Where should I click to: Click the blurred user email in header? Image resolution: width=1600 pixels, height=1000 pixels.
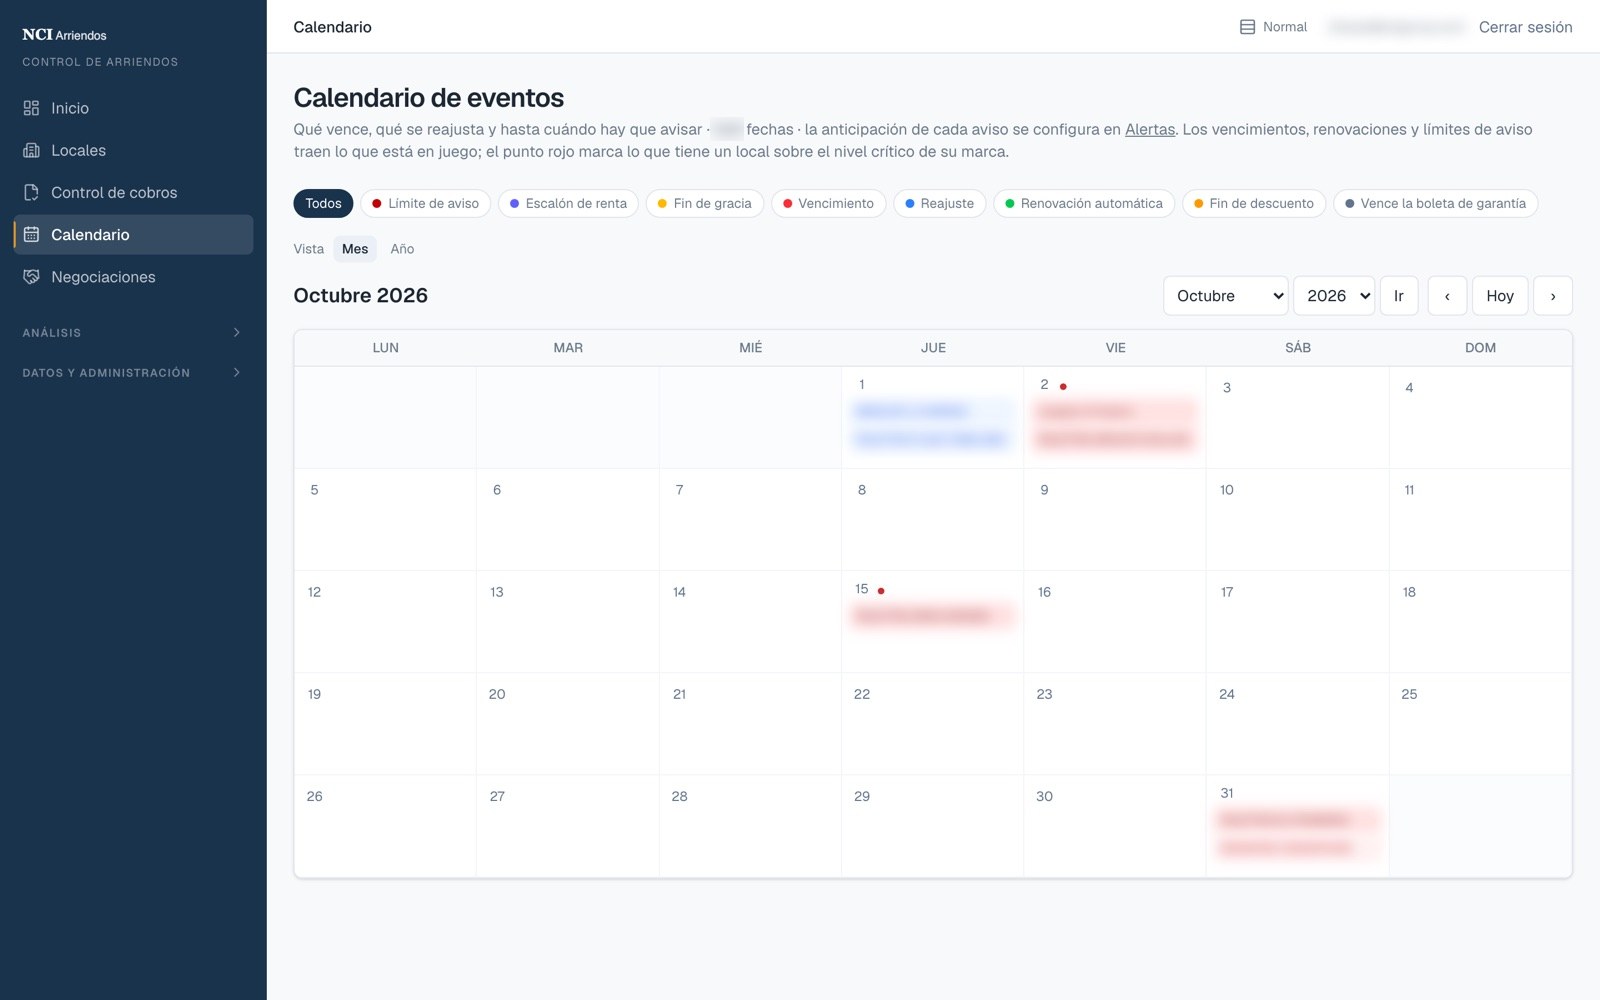point(1395,27)
